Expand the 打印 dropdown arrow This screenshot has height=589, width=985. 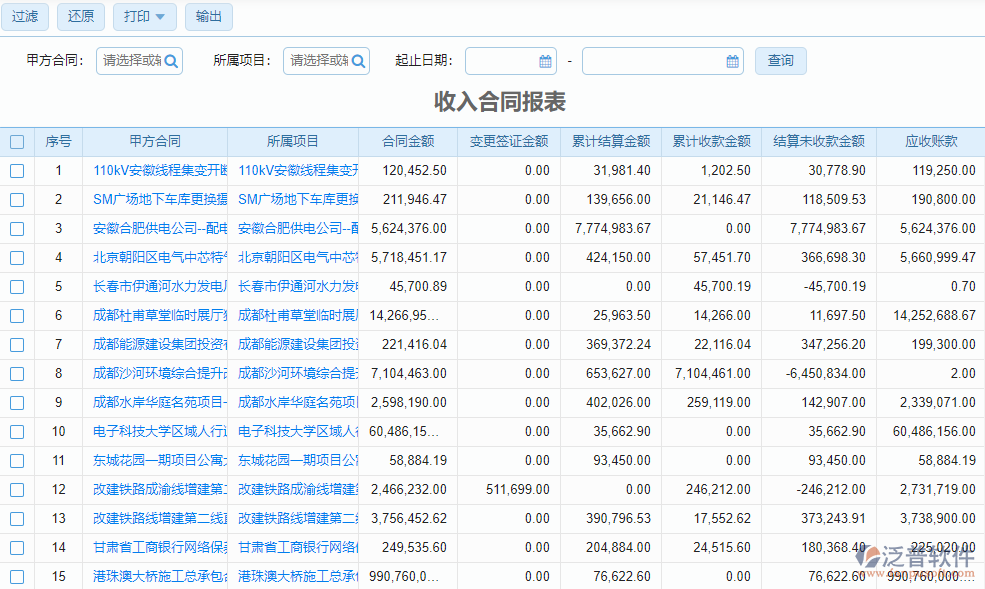[x=160, y=16]
